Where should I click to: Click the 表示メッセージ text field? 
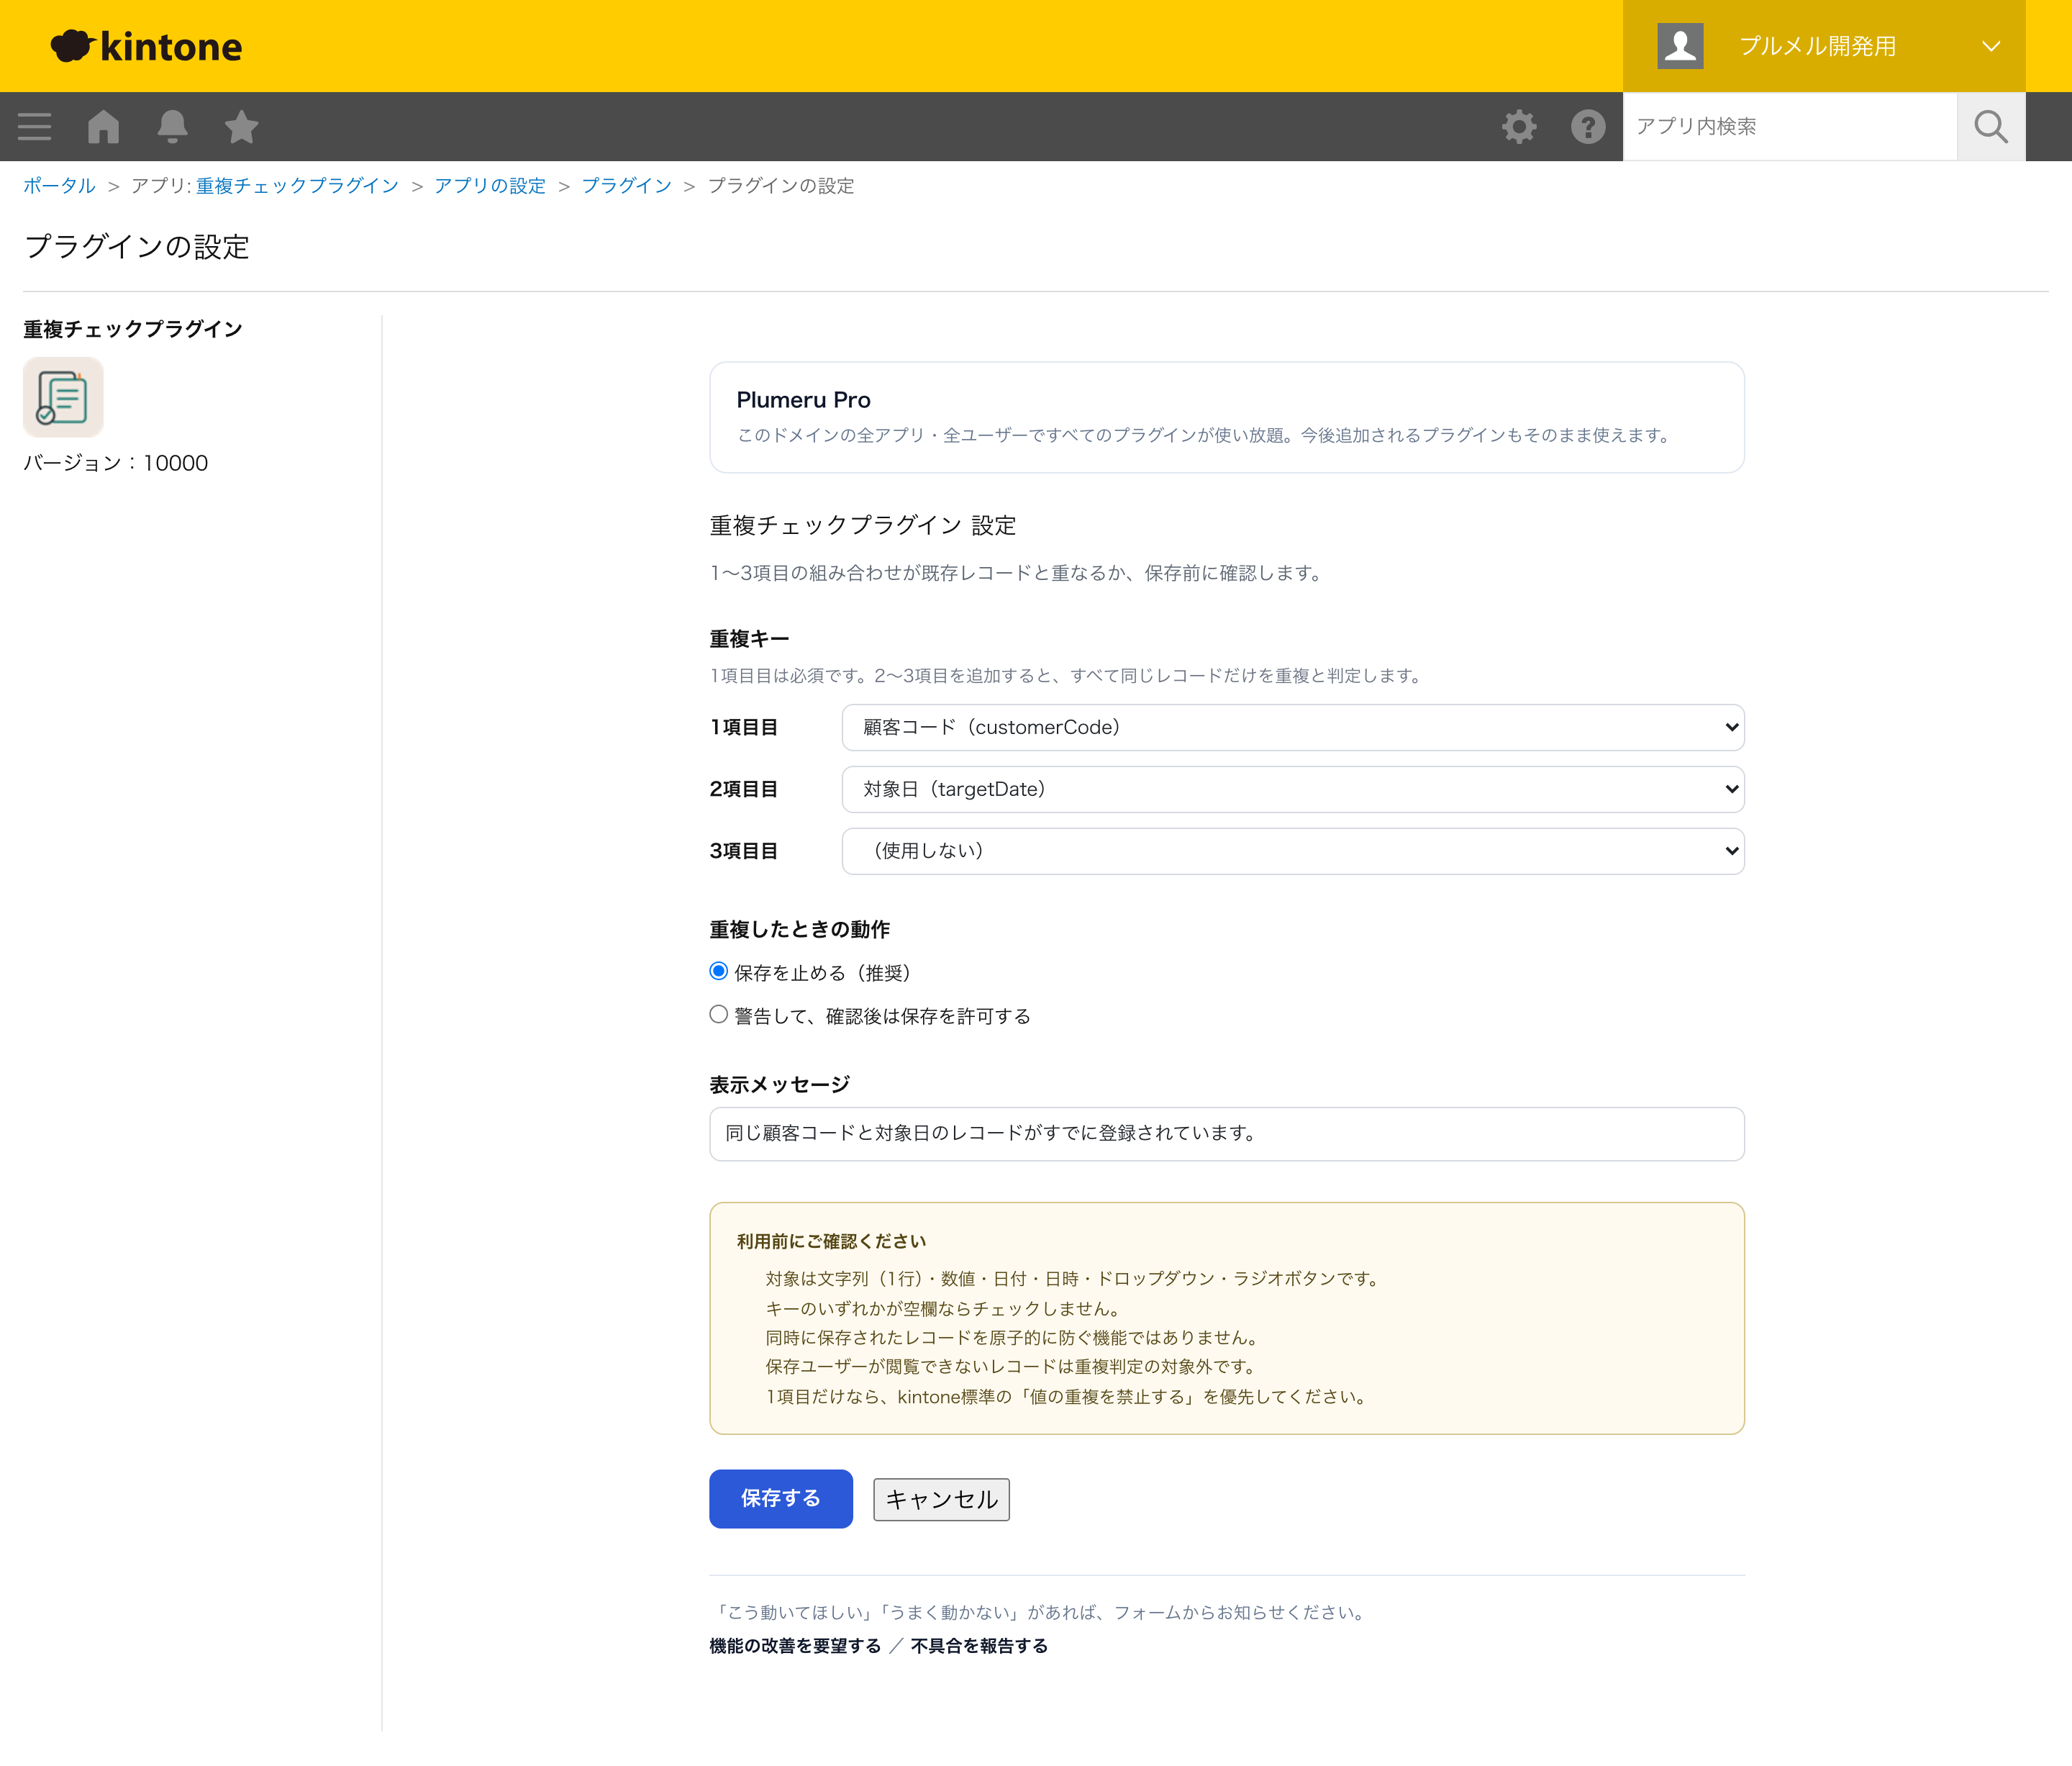[1227, 1134]
